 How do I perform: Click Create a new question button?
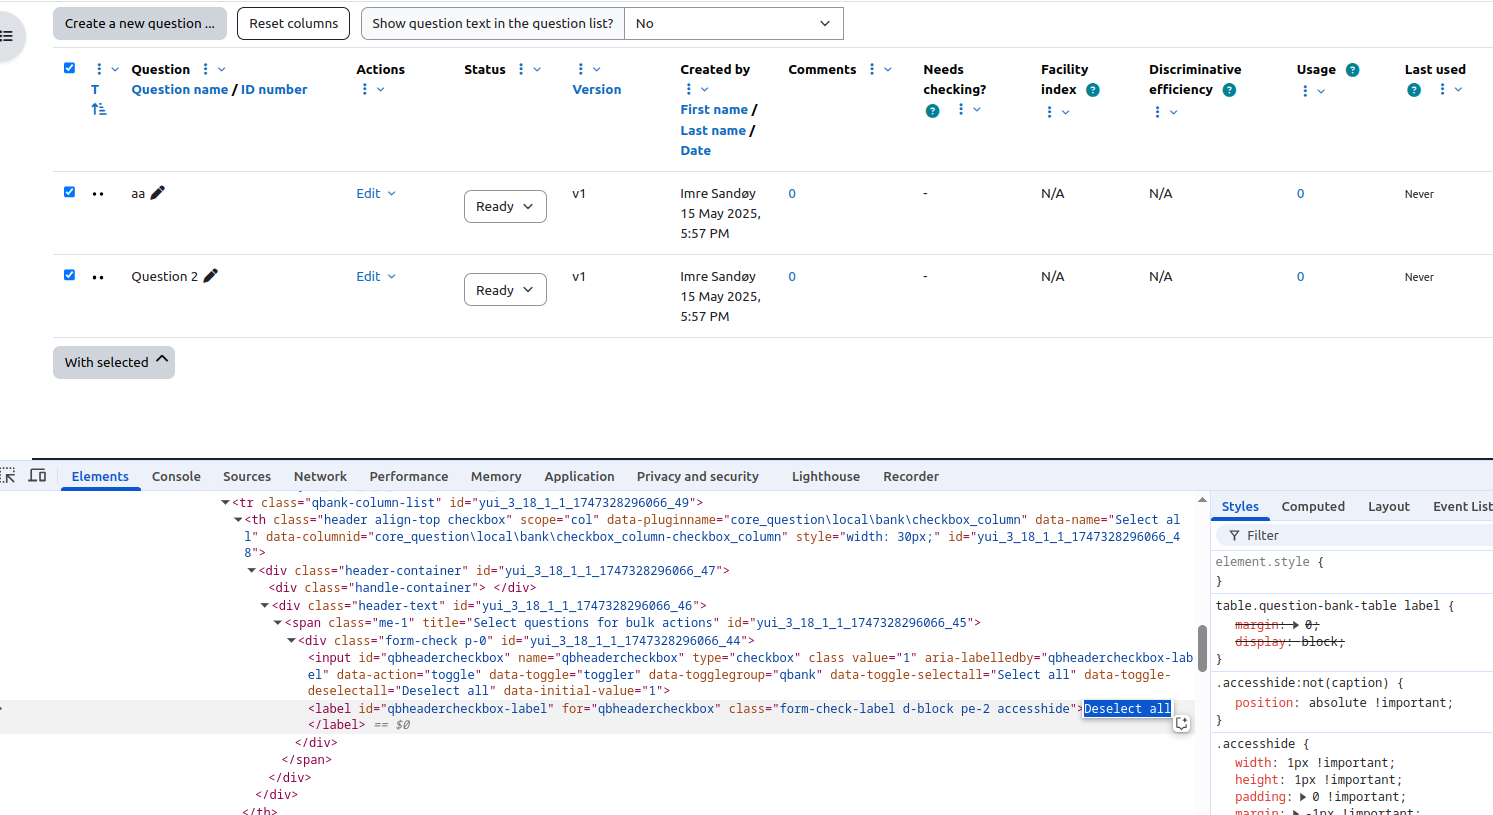[140, 23]
